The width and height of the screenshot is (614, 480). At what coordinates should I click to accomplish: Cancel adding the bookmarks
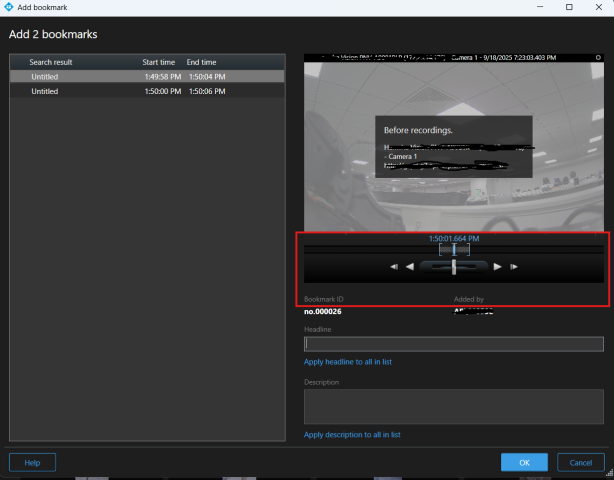[x=580, y=463]
